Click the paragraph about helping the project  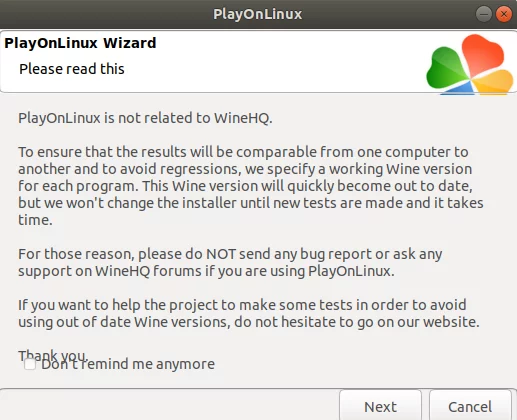click(x=249, y=313)
